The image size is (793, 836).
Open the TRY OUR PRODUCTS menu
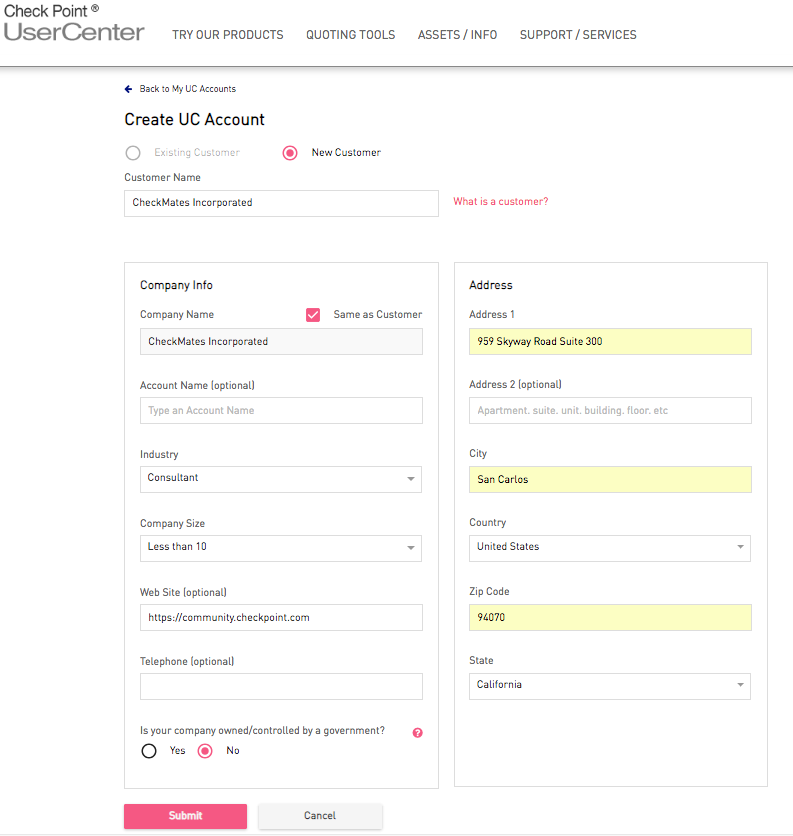click(228, 35)
